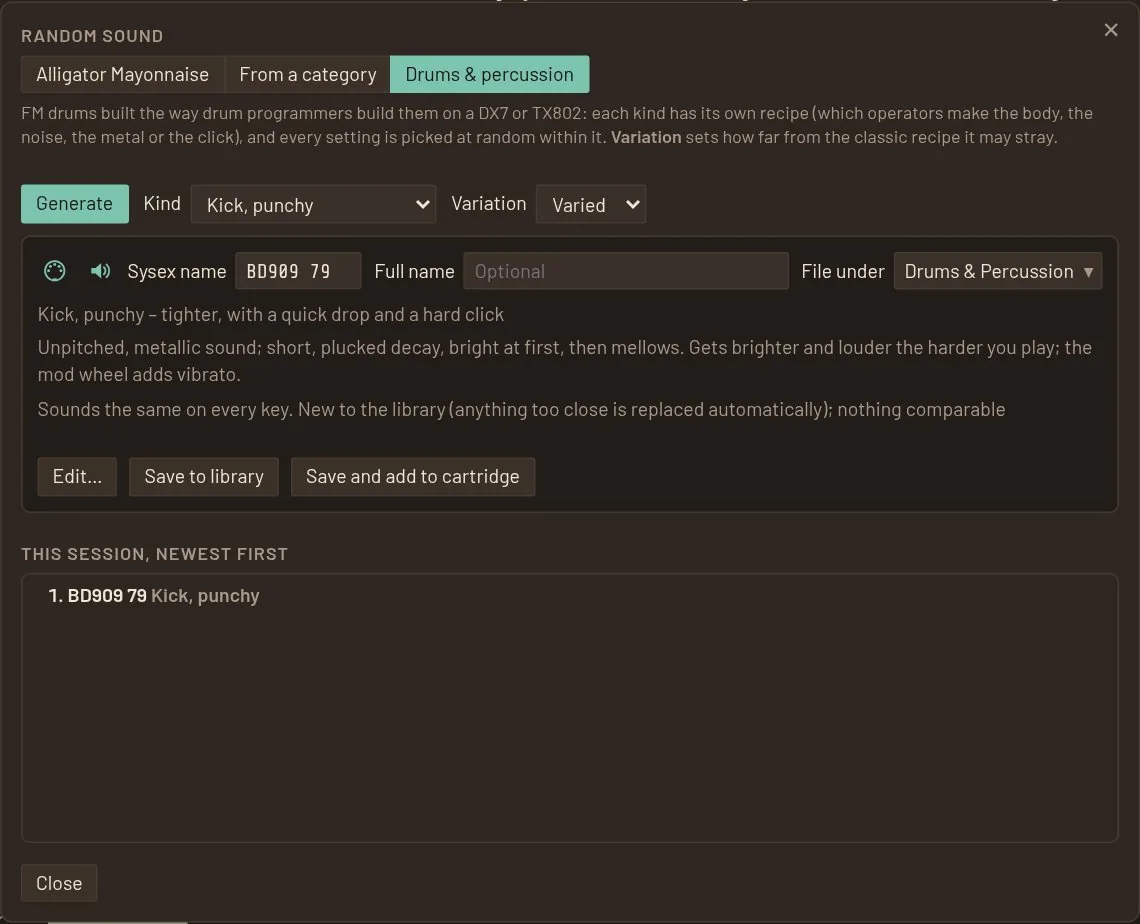This screenshot has width=1140, height=924.
Task: Open the File under dropdown
Action: tap(998, 271)
